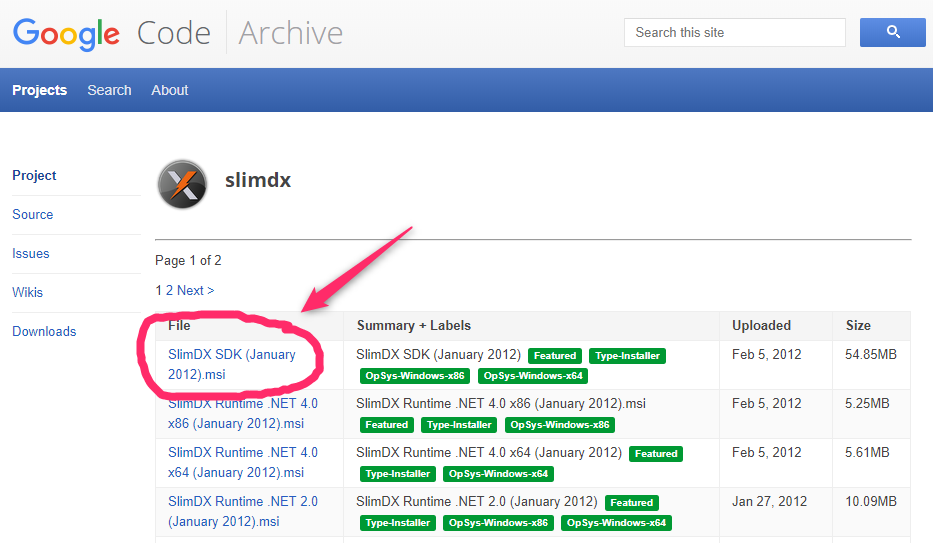Click the blue search magnifier button
The height and width of the screenshot is (543, 933).
tap(893, 32)
